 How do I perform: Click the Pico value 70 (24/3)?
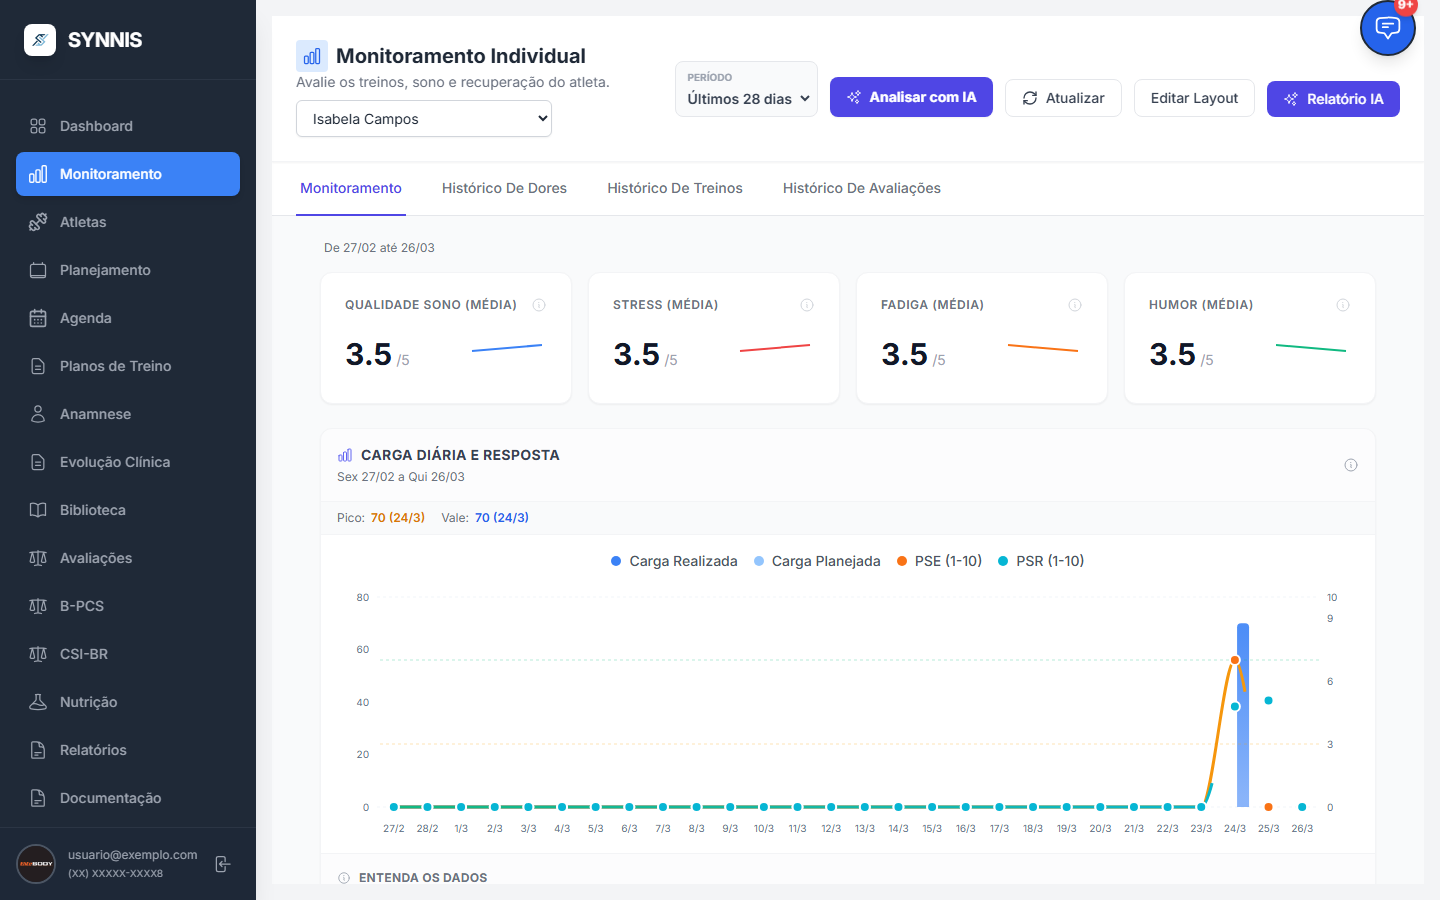[x=398, y=517]
